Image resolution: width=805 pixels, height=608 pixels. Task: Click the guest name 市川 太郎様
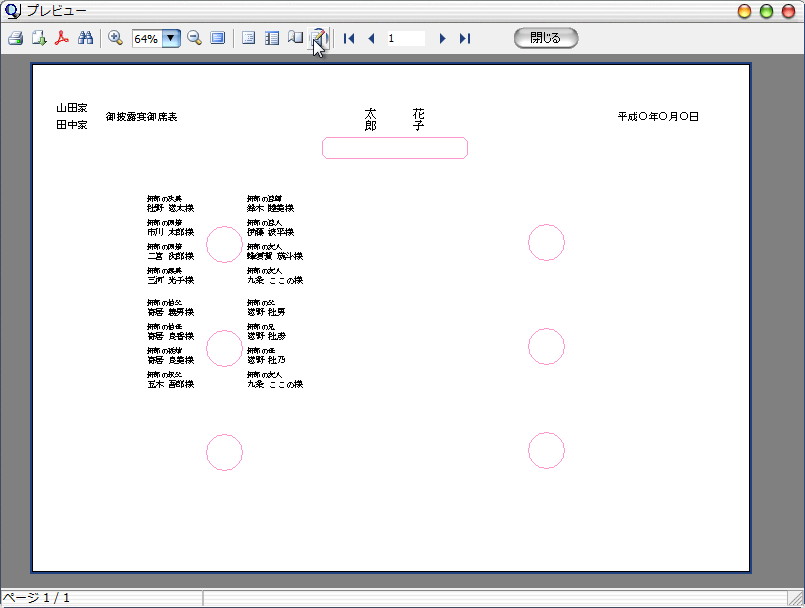click(x=170, y=232)
